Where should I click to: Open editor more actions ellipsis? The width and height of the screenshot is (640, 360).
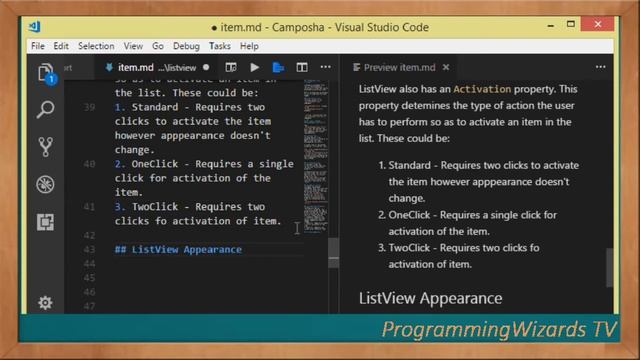(326, 67)
